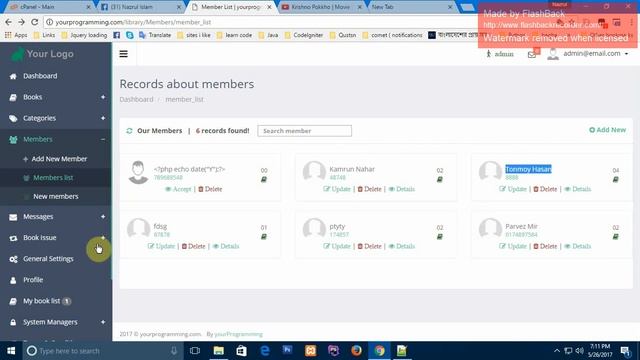The image size is (640, 360).
Task: Open XAMPP from the taskbar
Action: 311,351
